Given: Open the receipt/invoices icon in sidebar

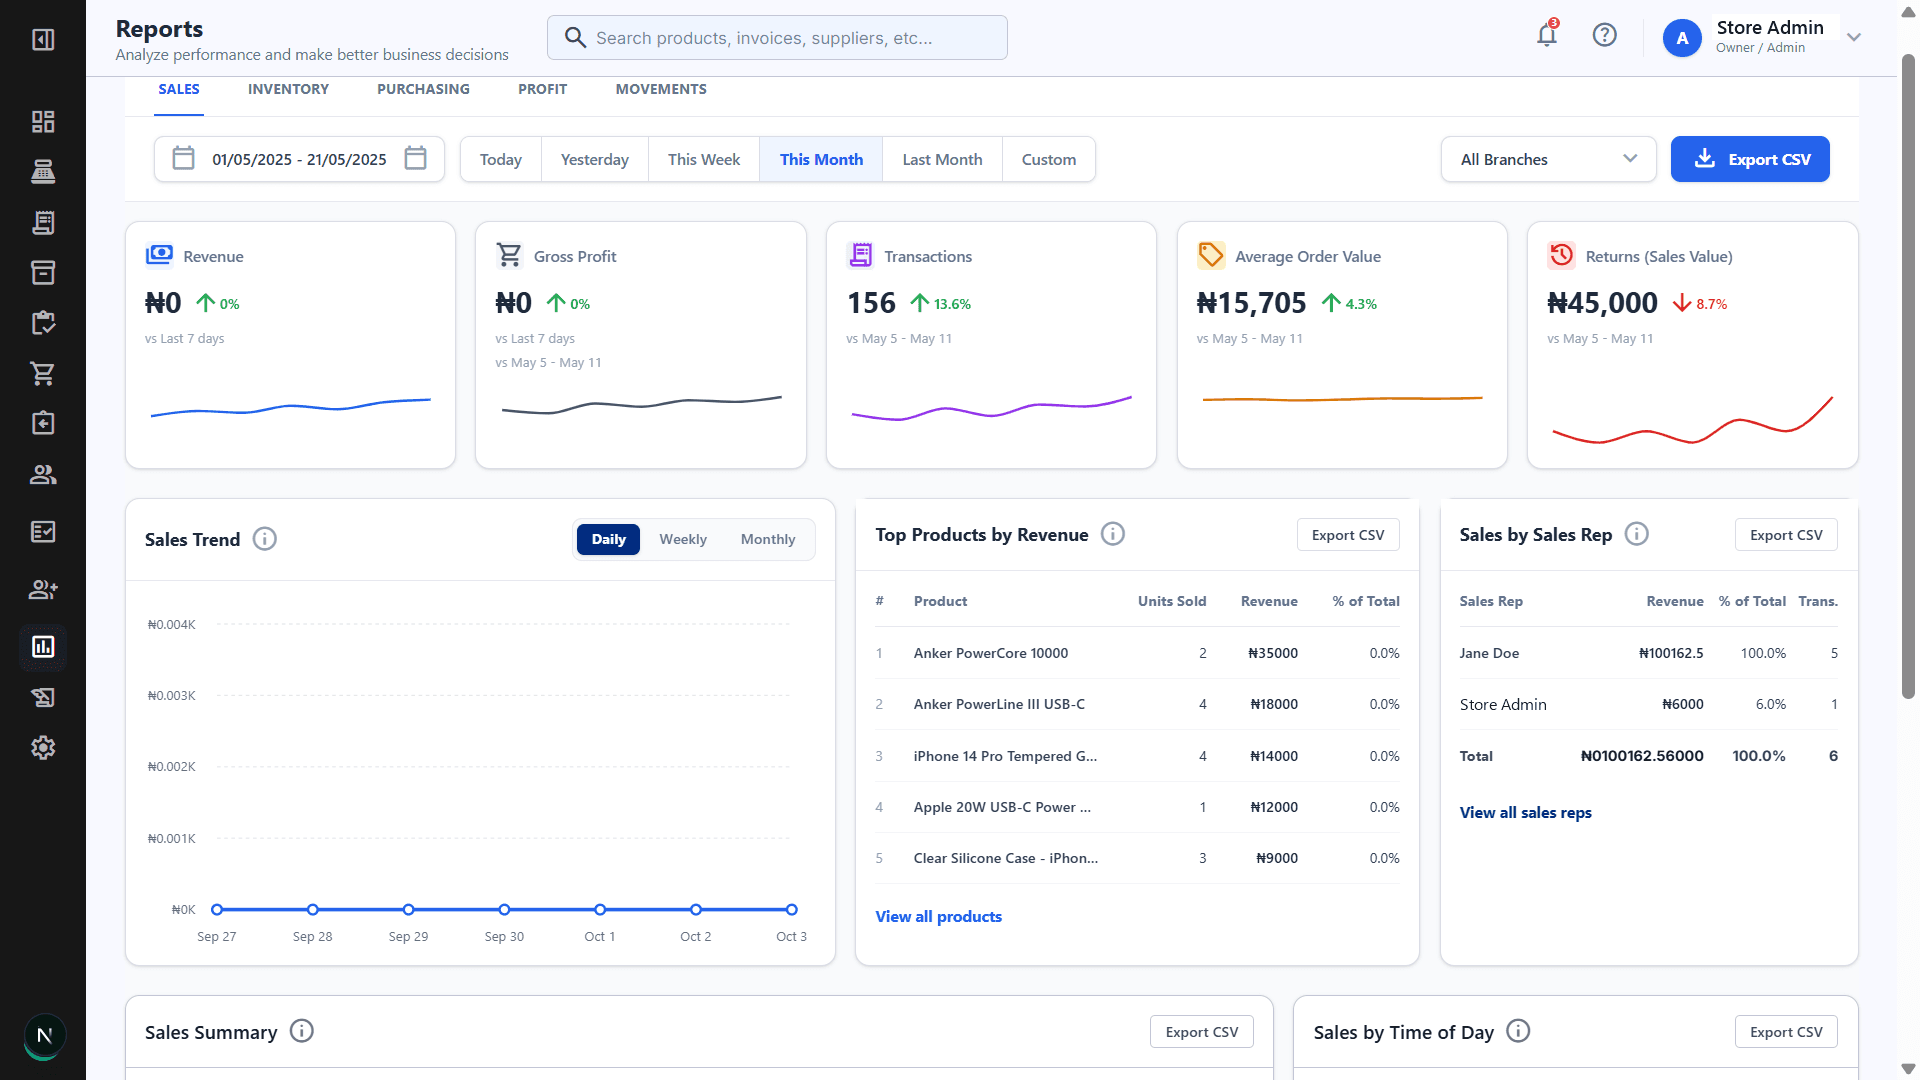Looking at the screenshot, I should pyautogui.click(x=43, y=222).
